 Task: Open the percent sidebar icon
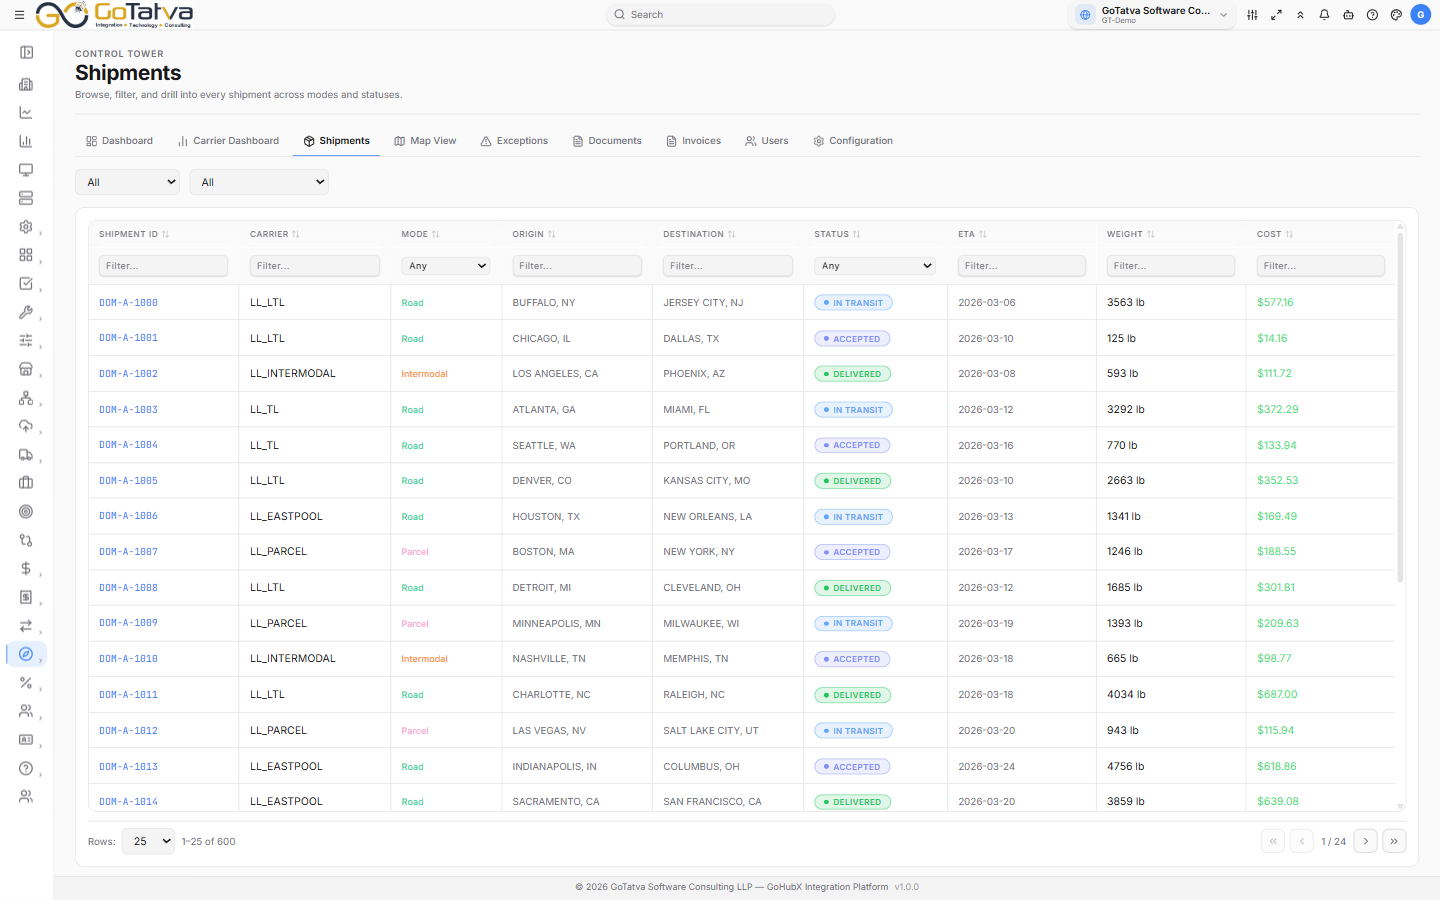point(26,683)
